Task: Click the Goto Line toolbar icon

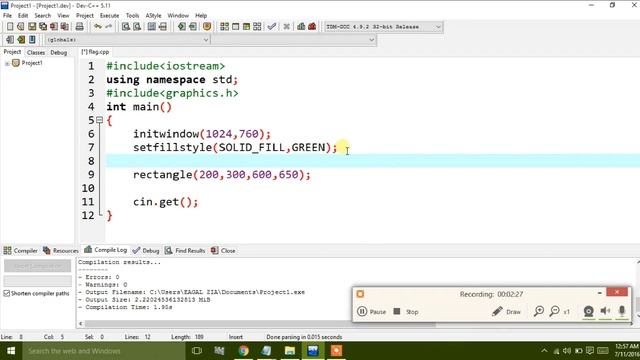Action: click(162, 27)
